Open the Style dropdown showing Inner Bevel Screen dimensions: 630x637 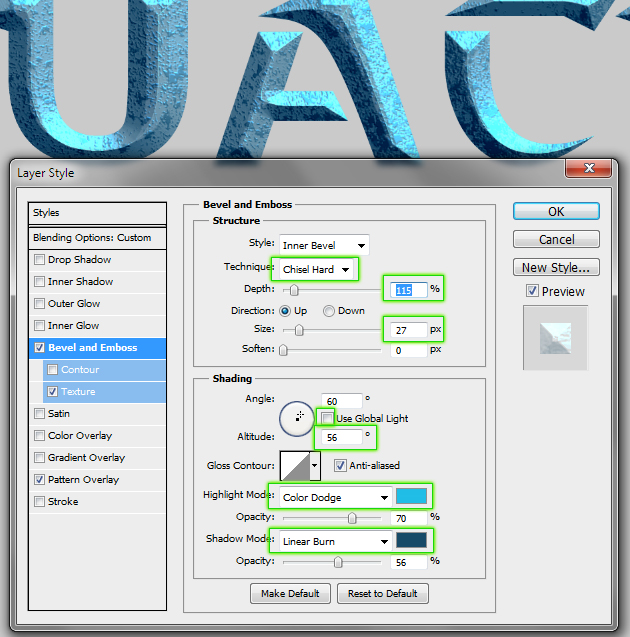(x=323, y=245)
